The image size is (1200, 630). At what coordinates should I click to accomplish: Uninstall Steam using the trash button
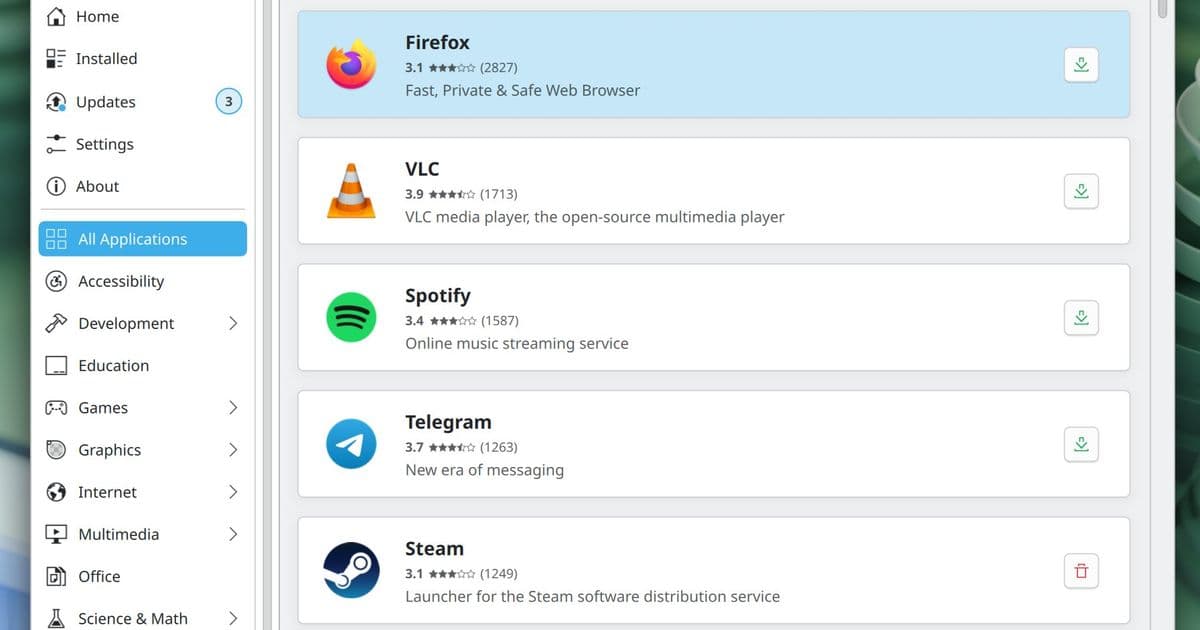[x=1081, y=570]
